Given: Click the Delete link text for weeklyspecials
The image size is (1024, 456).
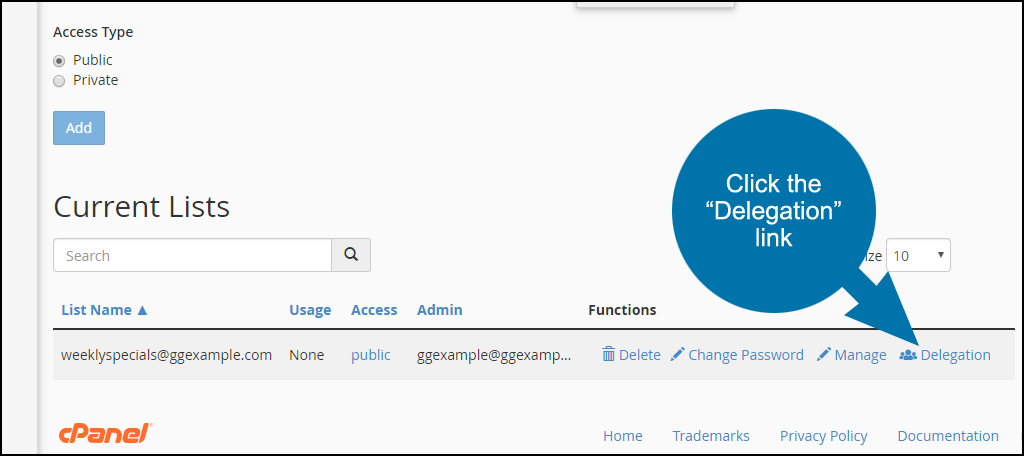Looking at the screenshot, I should [x=640, y=355].
